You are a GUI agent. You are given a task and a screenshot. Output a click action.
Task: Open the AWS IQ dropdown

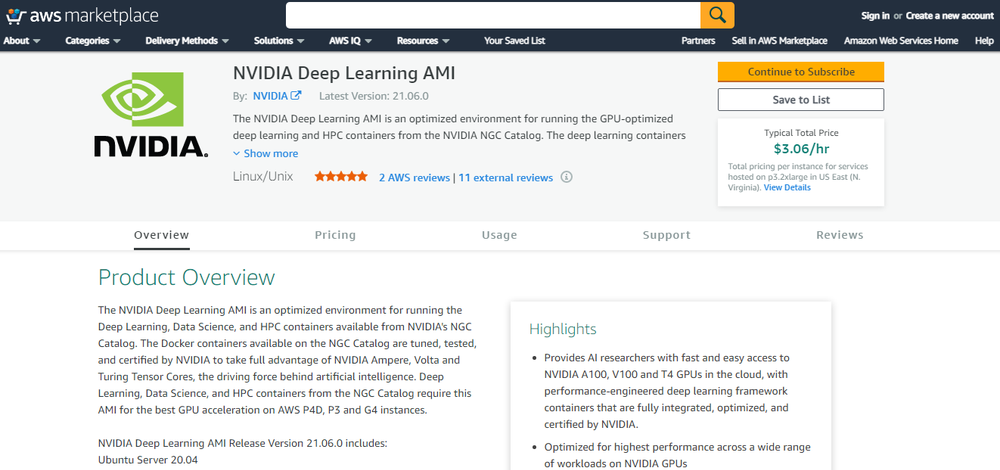pyautogui.click(x=350, y=41)
